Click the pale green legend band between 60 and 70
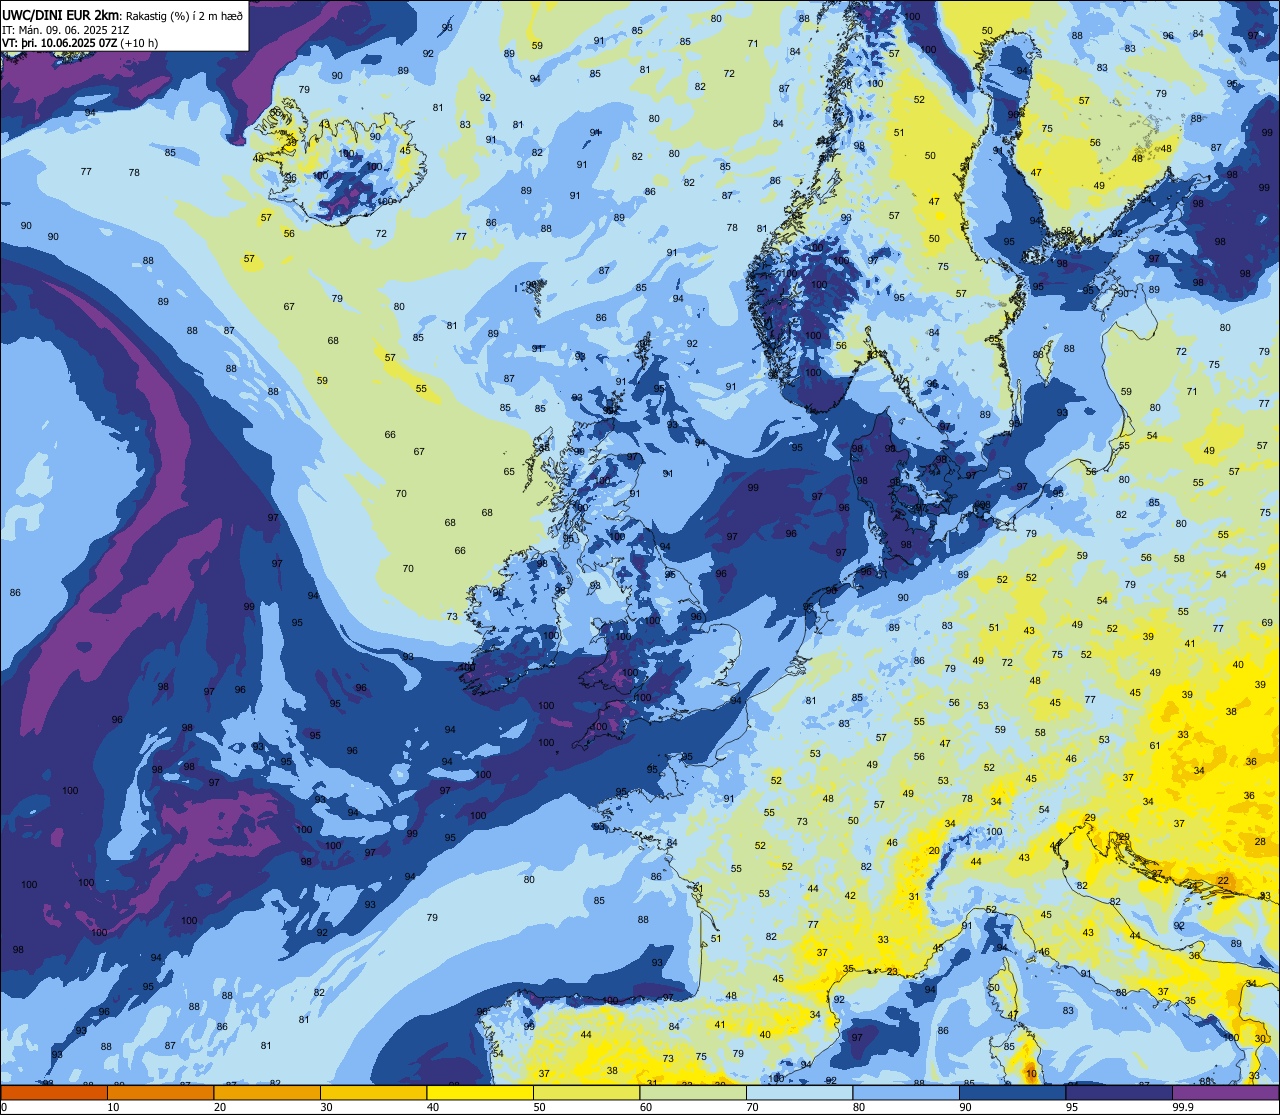The height and width of the screenshot is (1115, 1280). (693, 1092)
